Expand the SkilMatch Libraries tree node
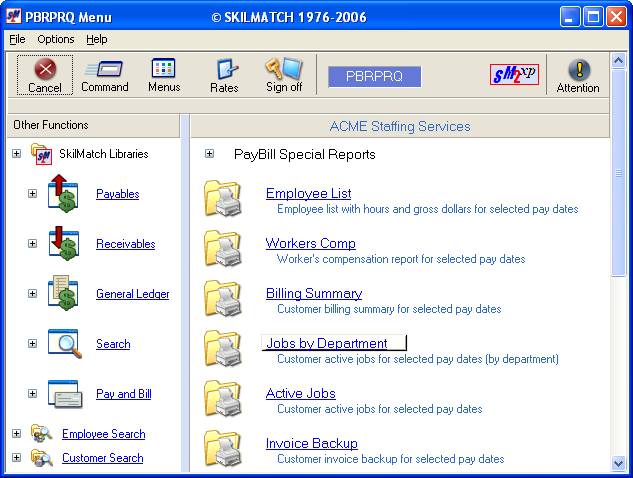This screenshot has height=478, width=633. coord(16,153)
